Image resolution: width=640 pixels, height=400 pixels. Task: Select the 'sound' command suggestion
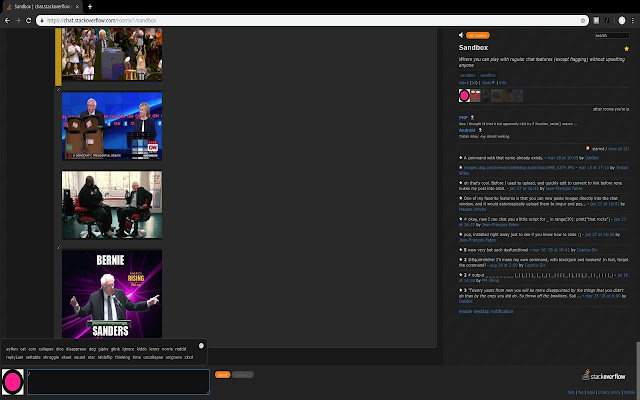80,358
